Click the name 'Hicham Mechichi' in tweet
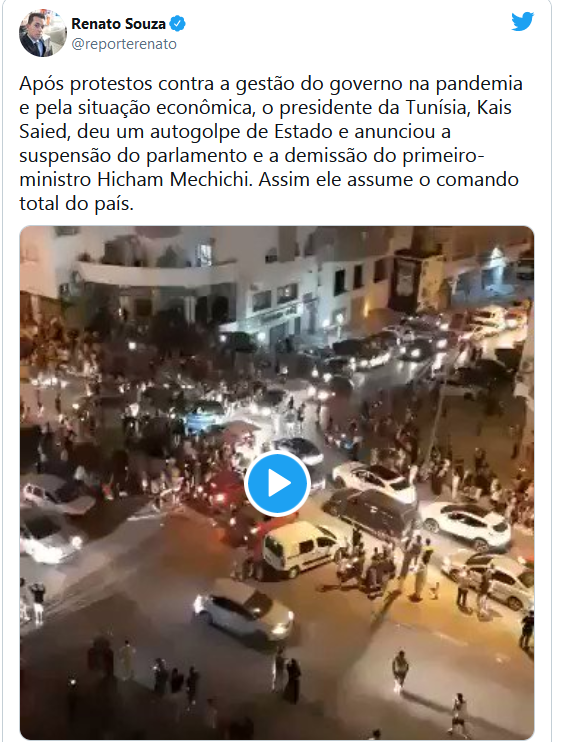The width and height of the screenshot is (571, 742). [173, 180]
